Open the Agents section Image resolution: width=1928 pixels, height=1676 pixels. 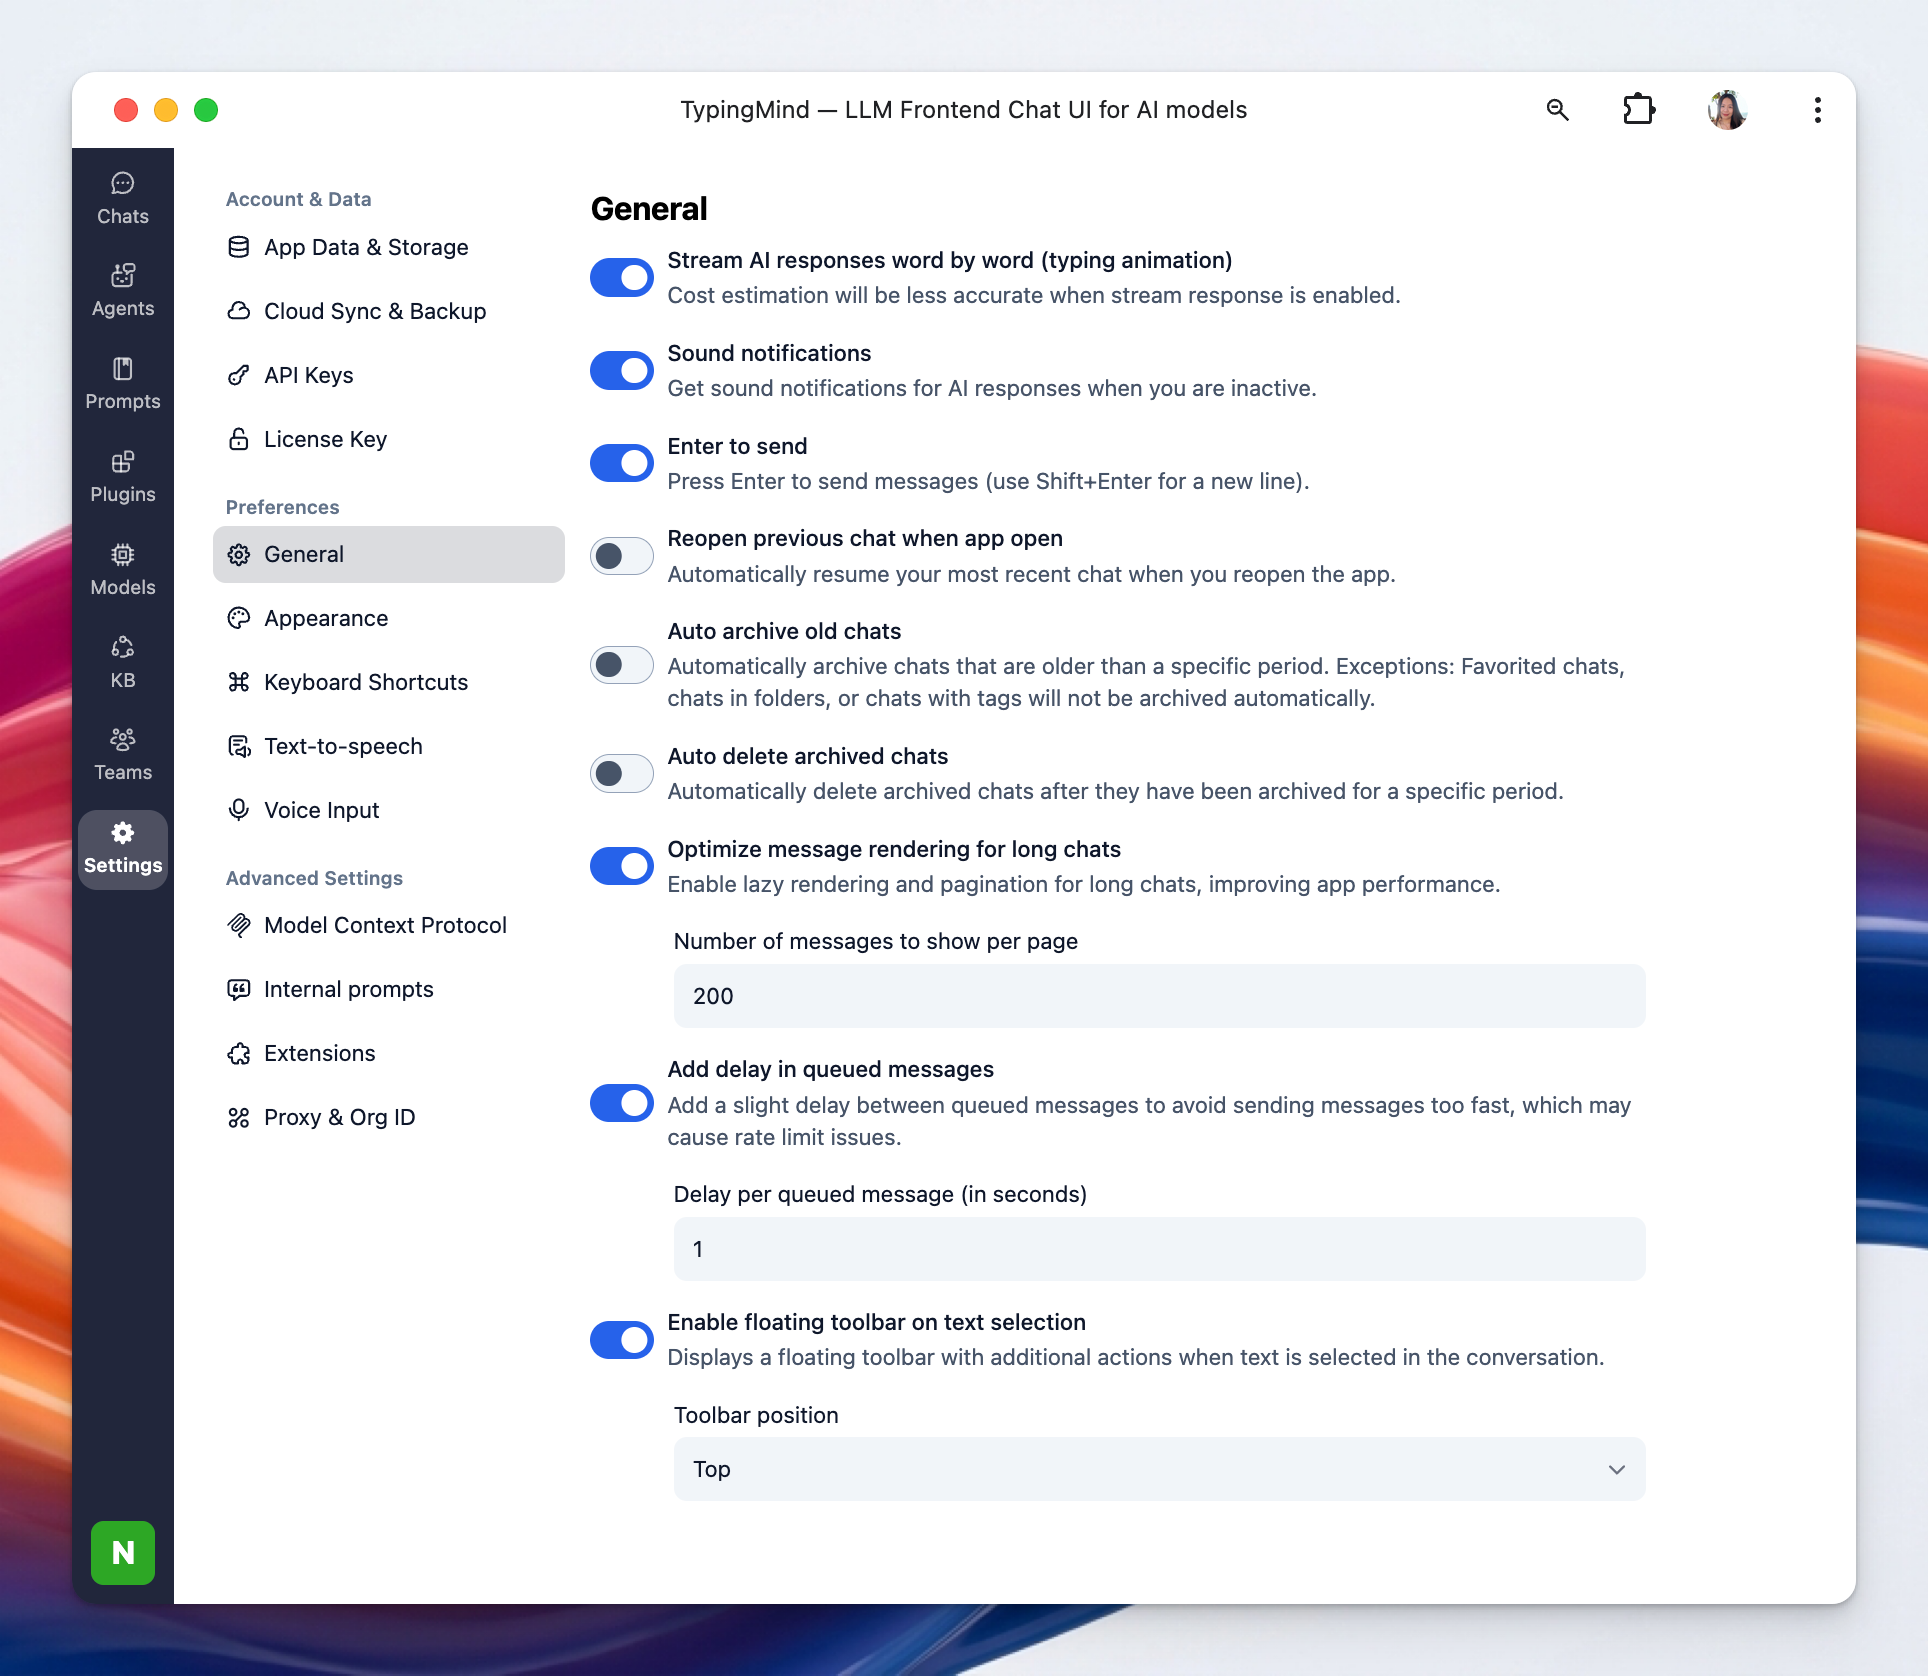122,290
